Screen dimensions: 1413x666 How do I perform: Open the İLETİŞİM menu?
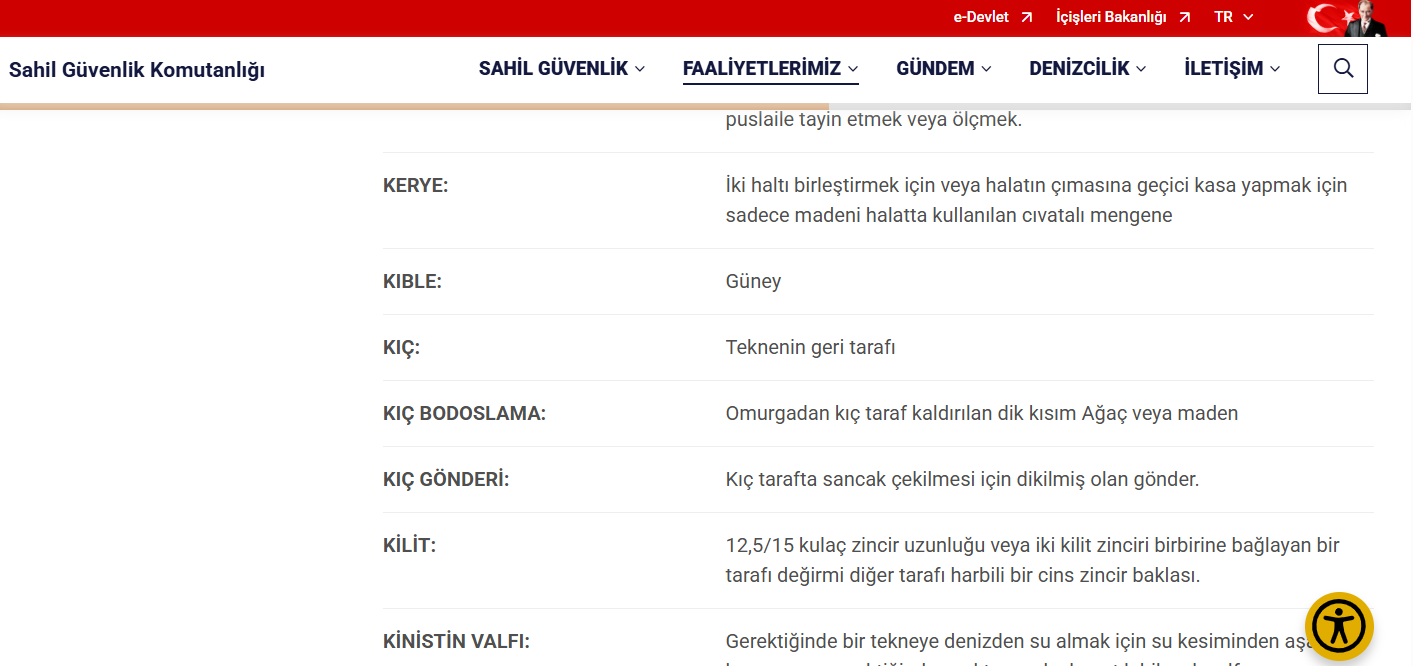coord(1232,69)
